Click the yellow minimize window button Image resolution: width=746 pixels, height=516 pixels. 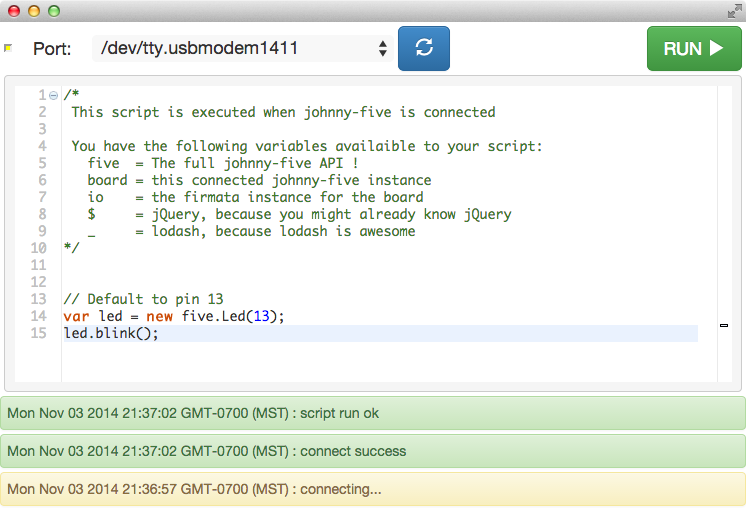33,11
